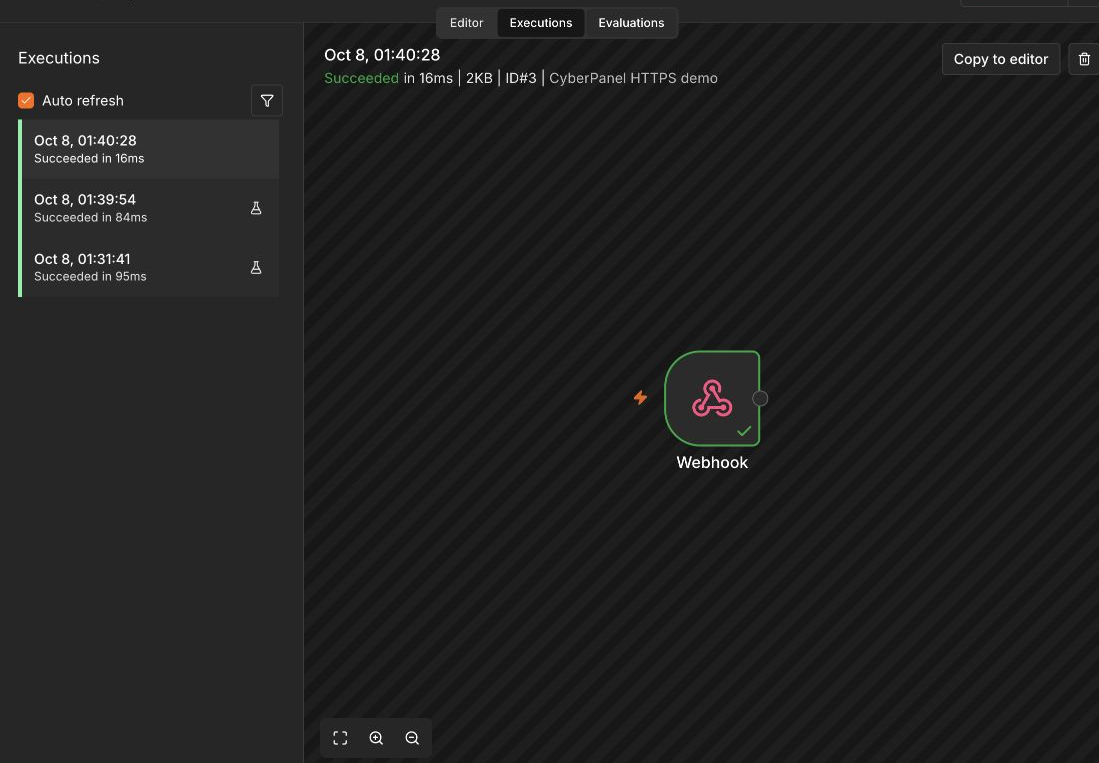Click flask icon on 01:31:41 execution
The image size is (1099, 763).
pyautogui.click(x=256, y=268)
